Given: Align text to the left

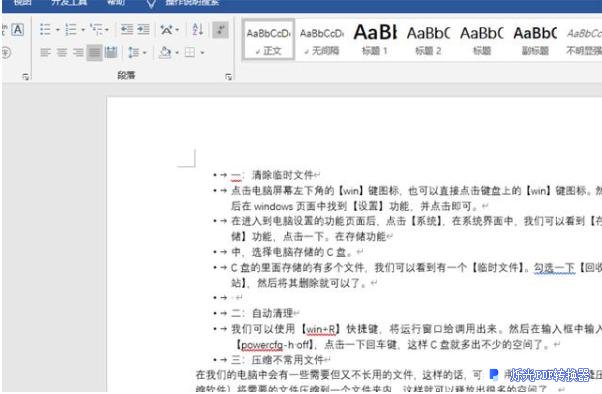Looking at the screenshot, I should click(45, 52).
